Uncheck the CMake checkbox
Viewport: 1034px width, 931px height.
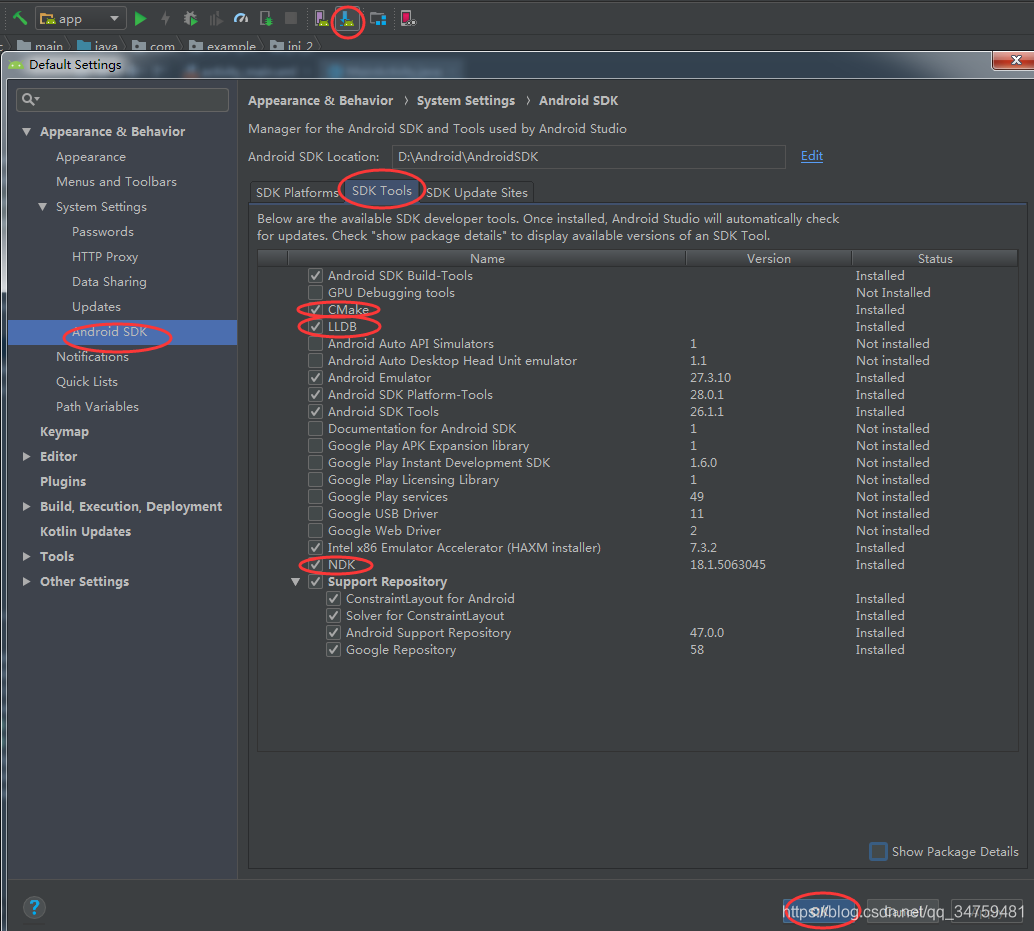(315, 309)
